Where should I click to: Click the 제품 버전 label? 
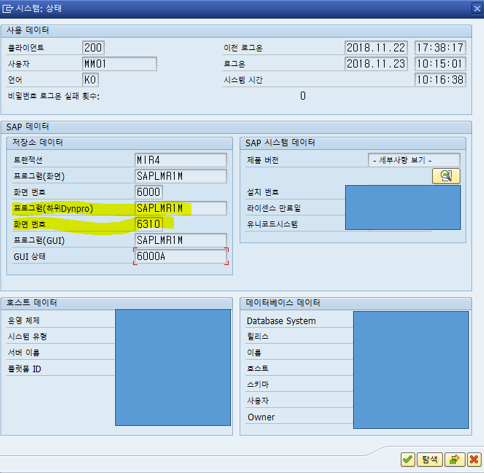pos(263,160)
